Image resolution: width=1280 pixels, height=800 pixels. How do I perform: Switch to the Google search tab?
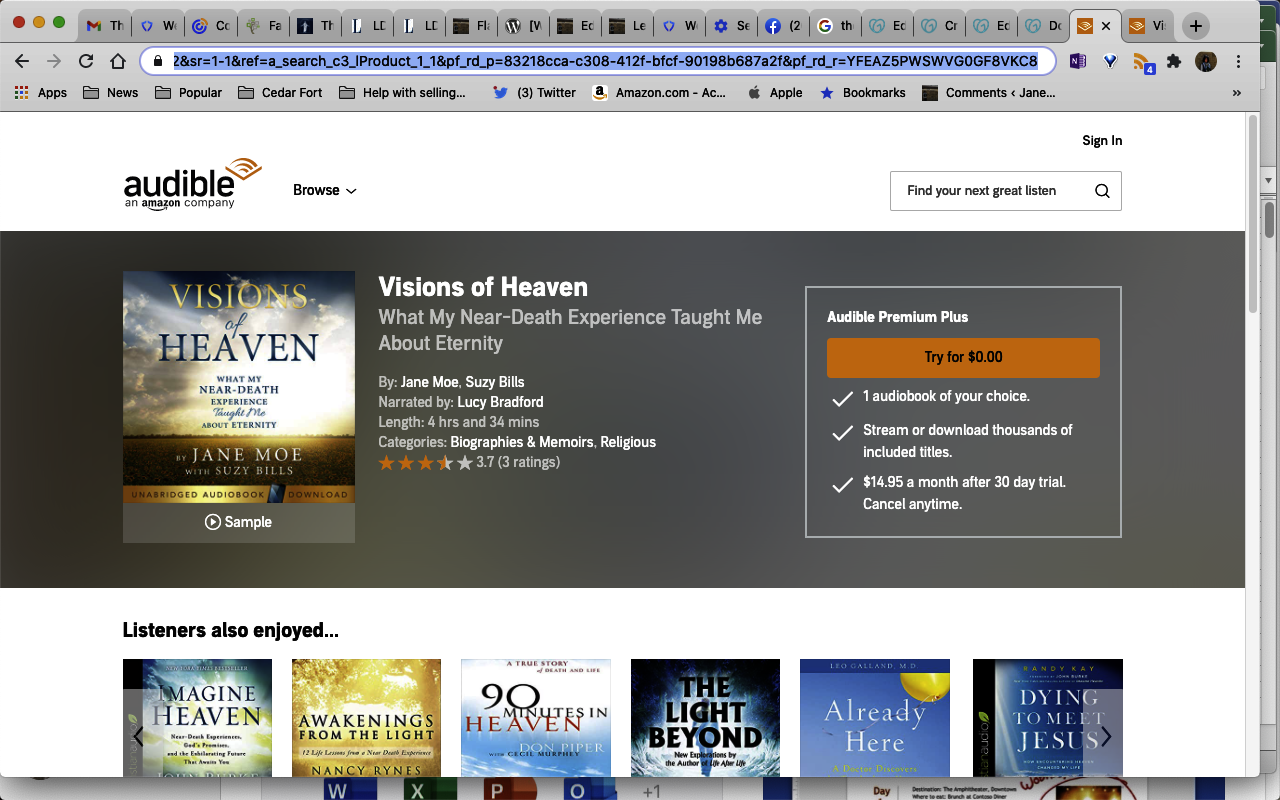(x=836, y=26)
